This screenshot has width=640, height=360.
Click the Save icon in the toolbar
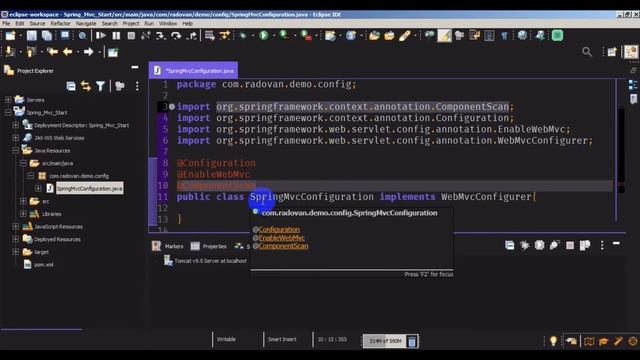[32, 36]
